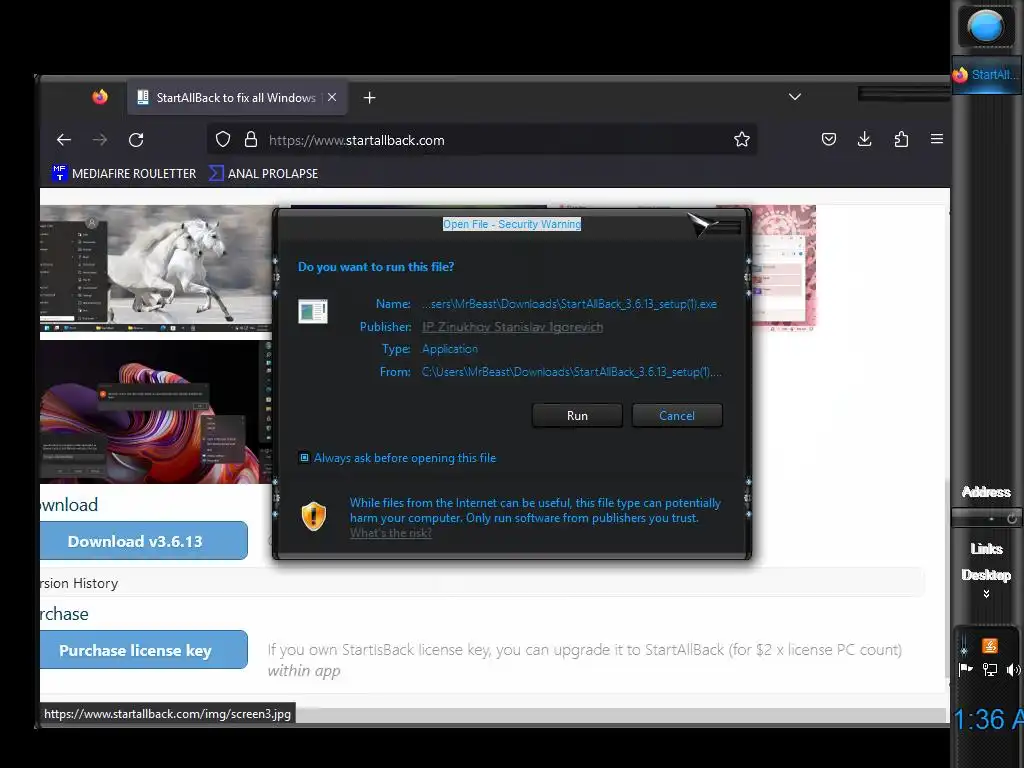
Task: Open MEDIAFIRE ROULETTER bookmark
Action: click(x=124, y=174)
